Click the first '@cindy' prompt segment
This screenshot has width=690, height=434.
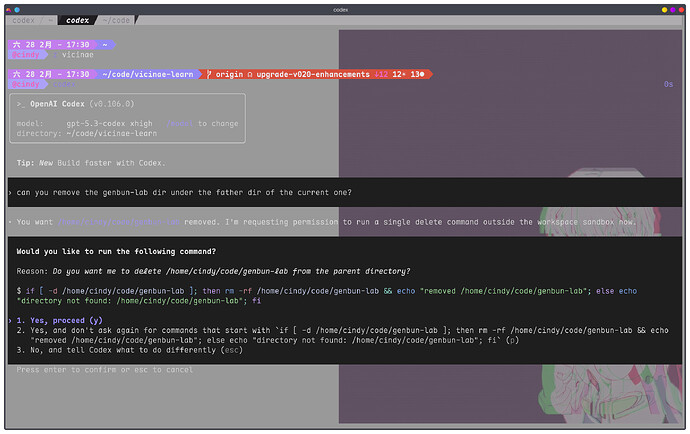(x=26, y=55)
